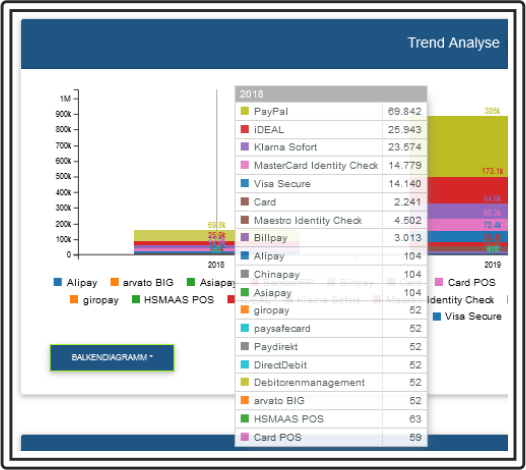Open the BALKENDIAGRAMM chart type dropdown
This screenshot has width=526, height=470.
pos(112,357)
